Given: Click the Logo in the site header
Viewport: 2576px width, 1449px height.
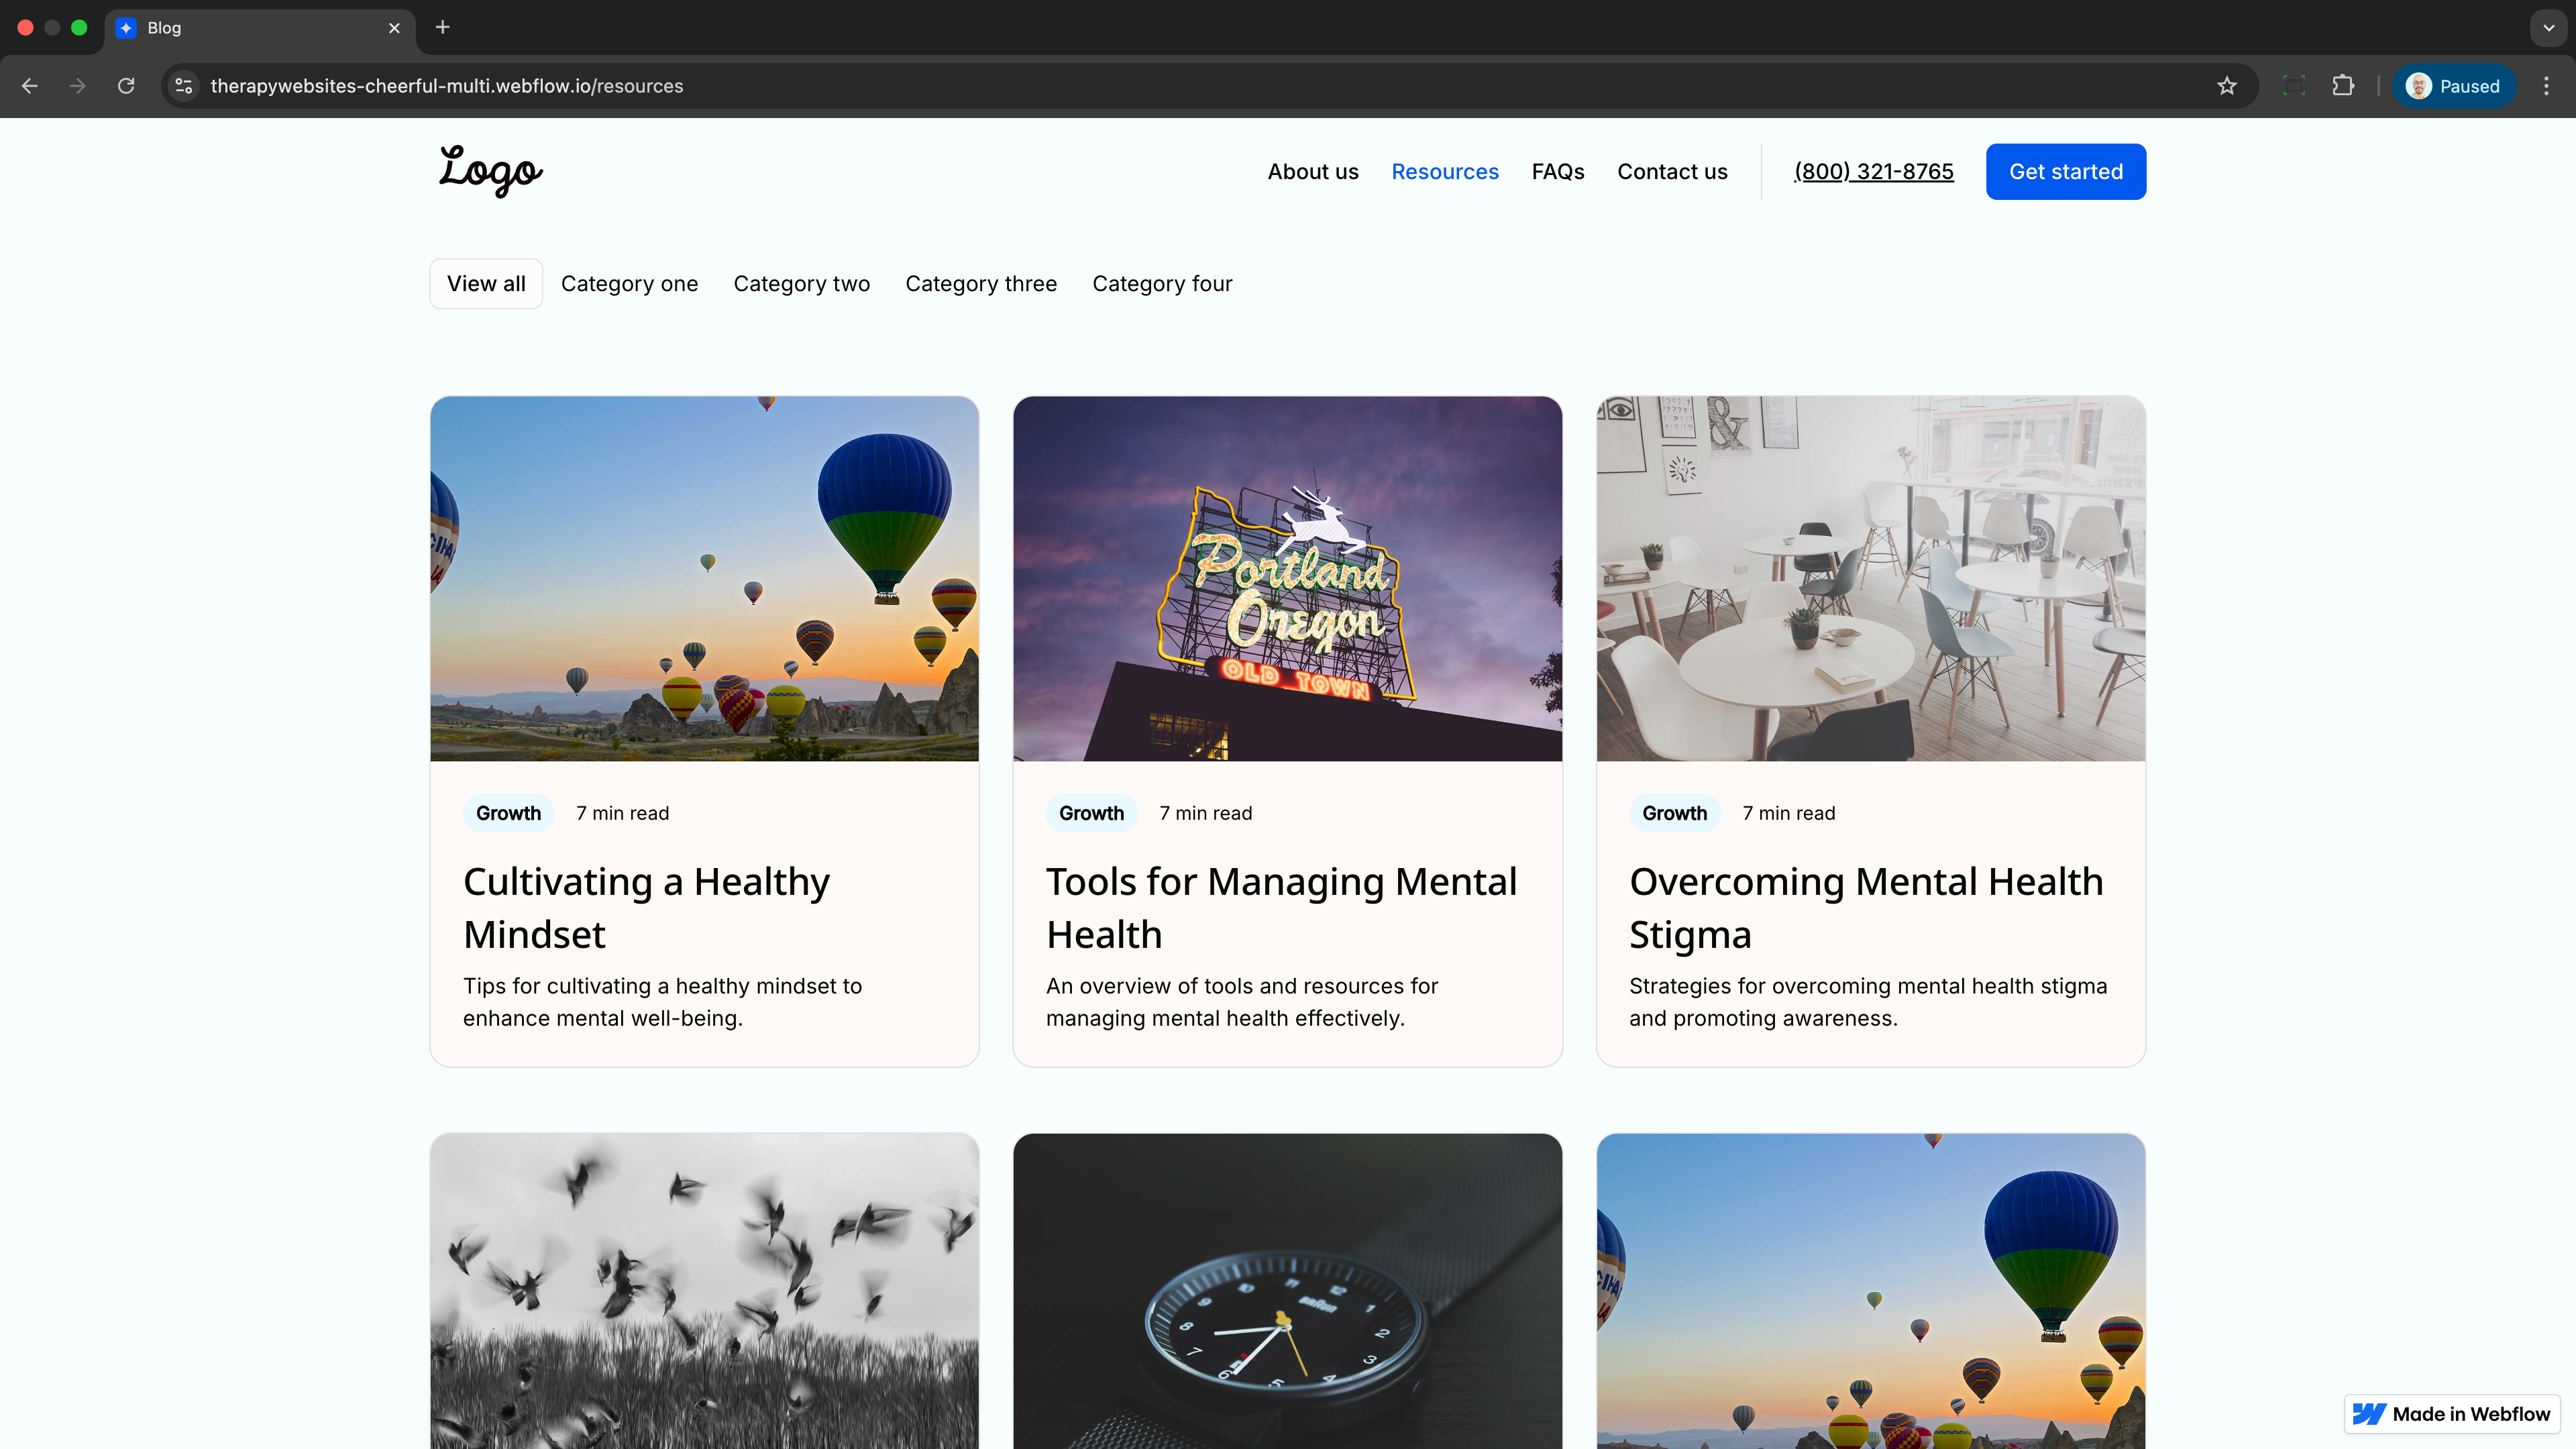Looking at the screenshot, I should [x=491, y=171].
